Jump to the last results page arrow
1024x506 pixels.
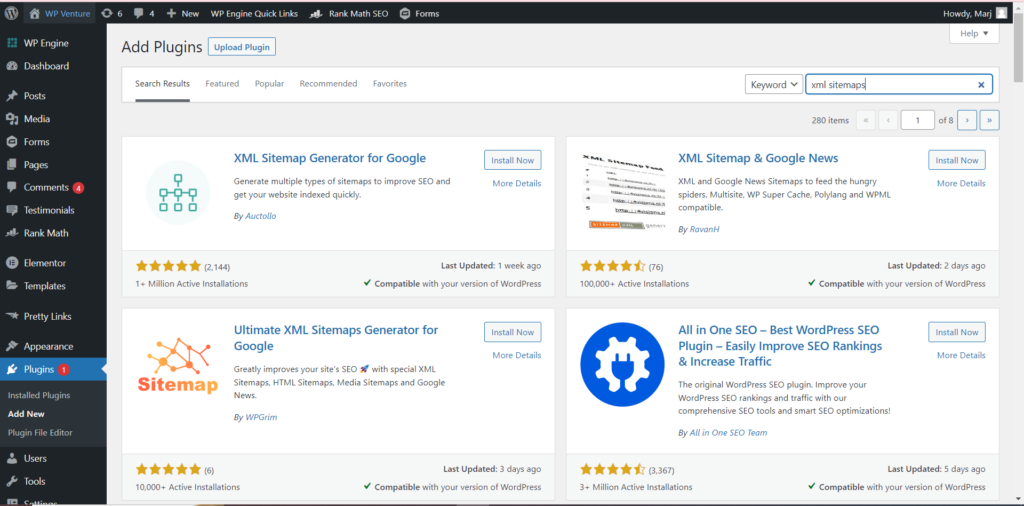[990, 120]
